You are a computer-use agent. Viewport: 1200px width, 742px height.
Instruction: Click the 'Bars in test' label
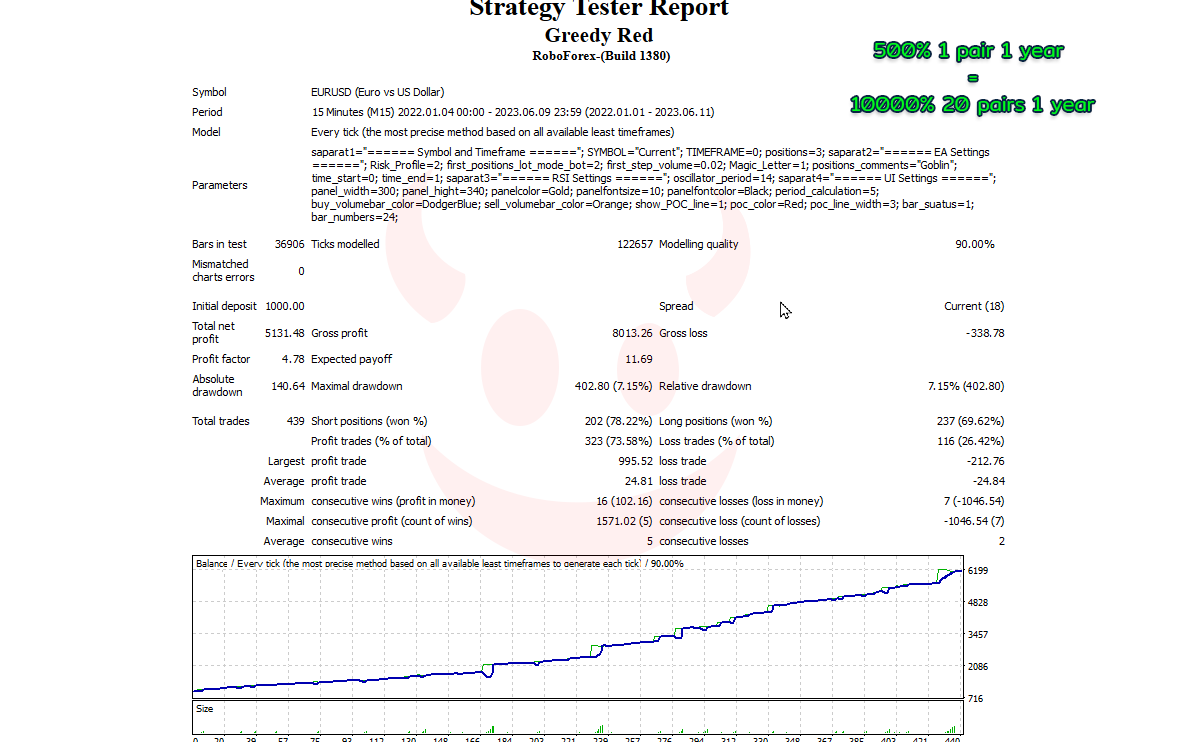(219, 244)
